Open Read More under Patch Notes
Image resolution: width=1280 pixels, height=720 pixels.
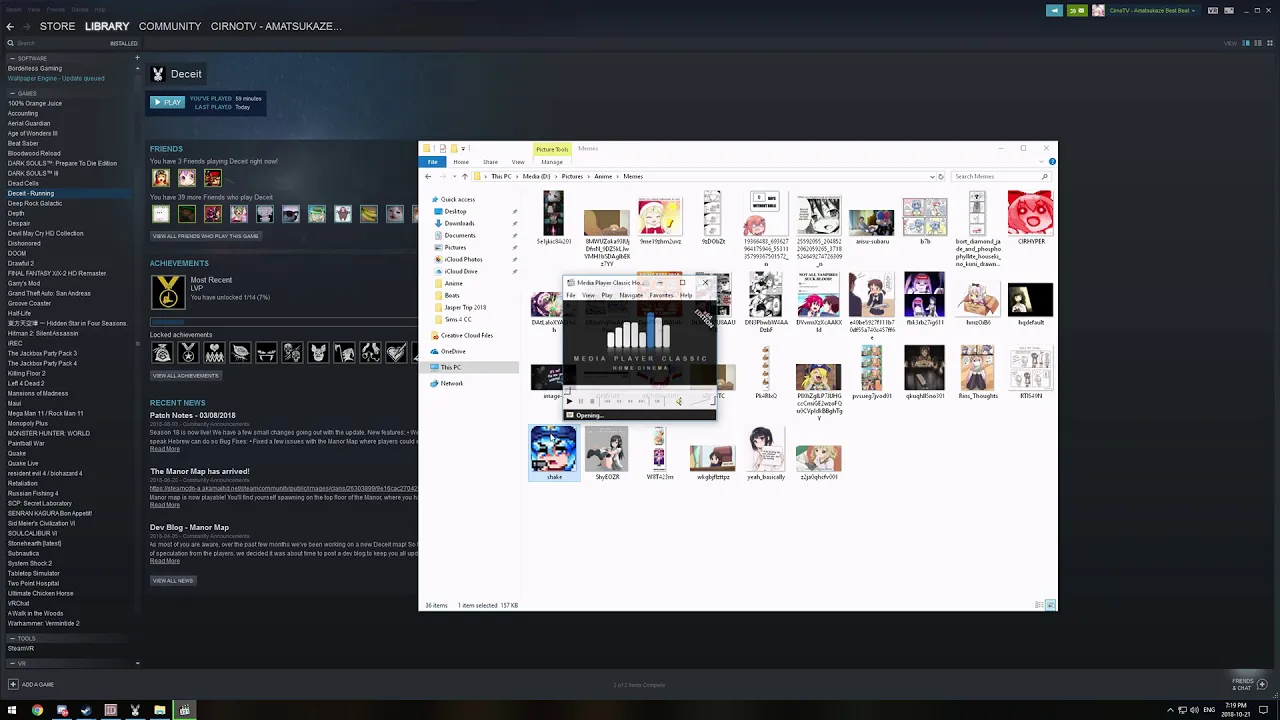point(165,449)
